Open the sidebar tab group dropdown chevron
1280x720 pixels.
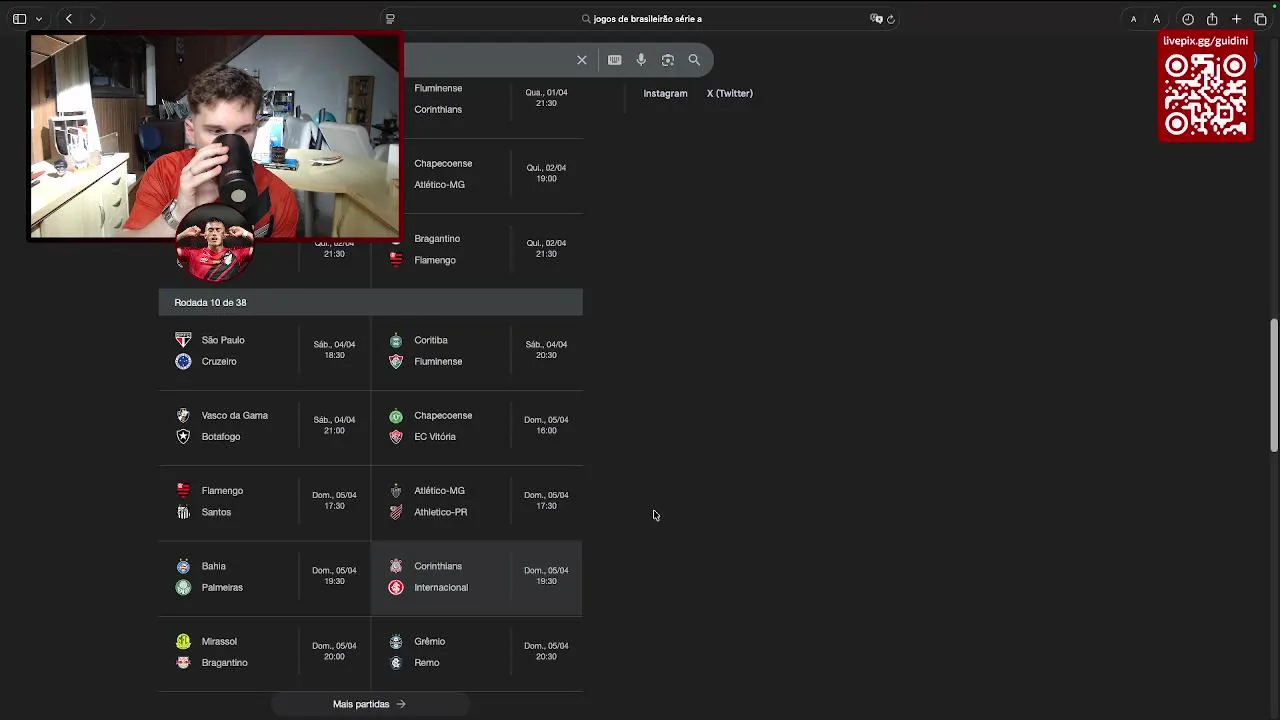39,19
